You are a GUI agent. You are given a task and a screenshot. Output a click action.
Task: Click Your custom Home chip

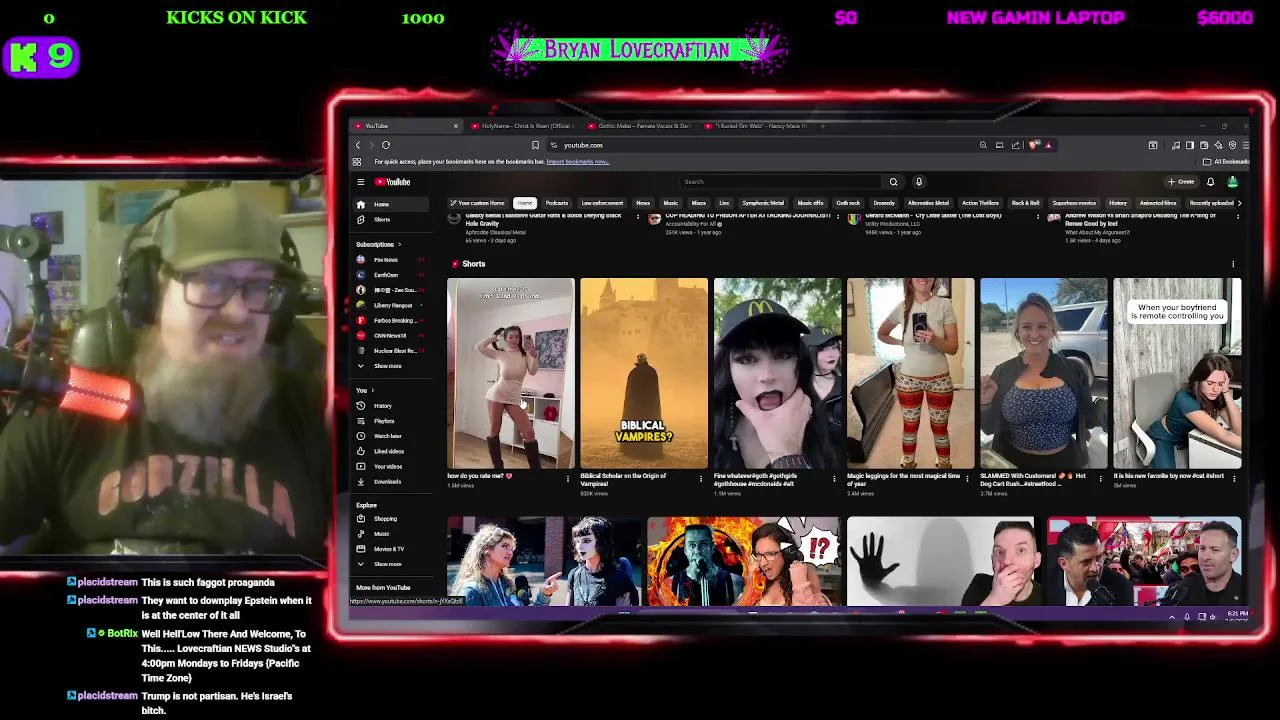pyautogui.click(x=478, y=203)
